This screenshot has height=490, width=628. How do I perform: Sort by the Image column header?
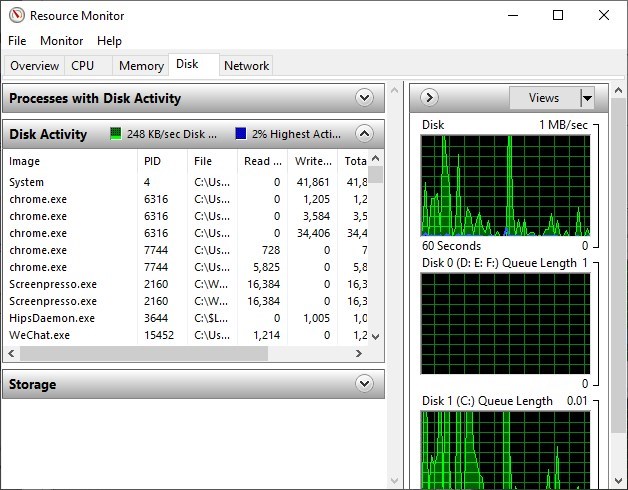point(70,161)
